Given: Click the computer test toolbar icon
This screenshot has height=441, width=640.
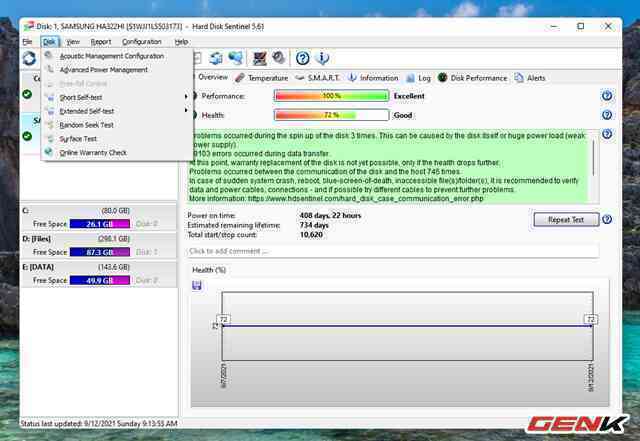Looking at the screenshot, I should point(260,58).
